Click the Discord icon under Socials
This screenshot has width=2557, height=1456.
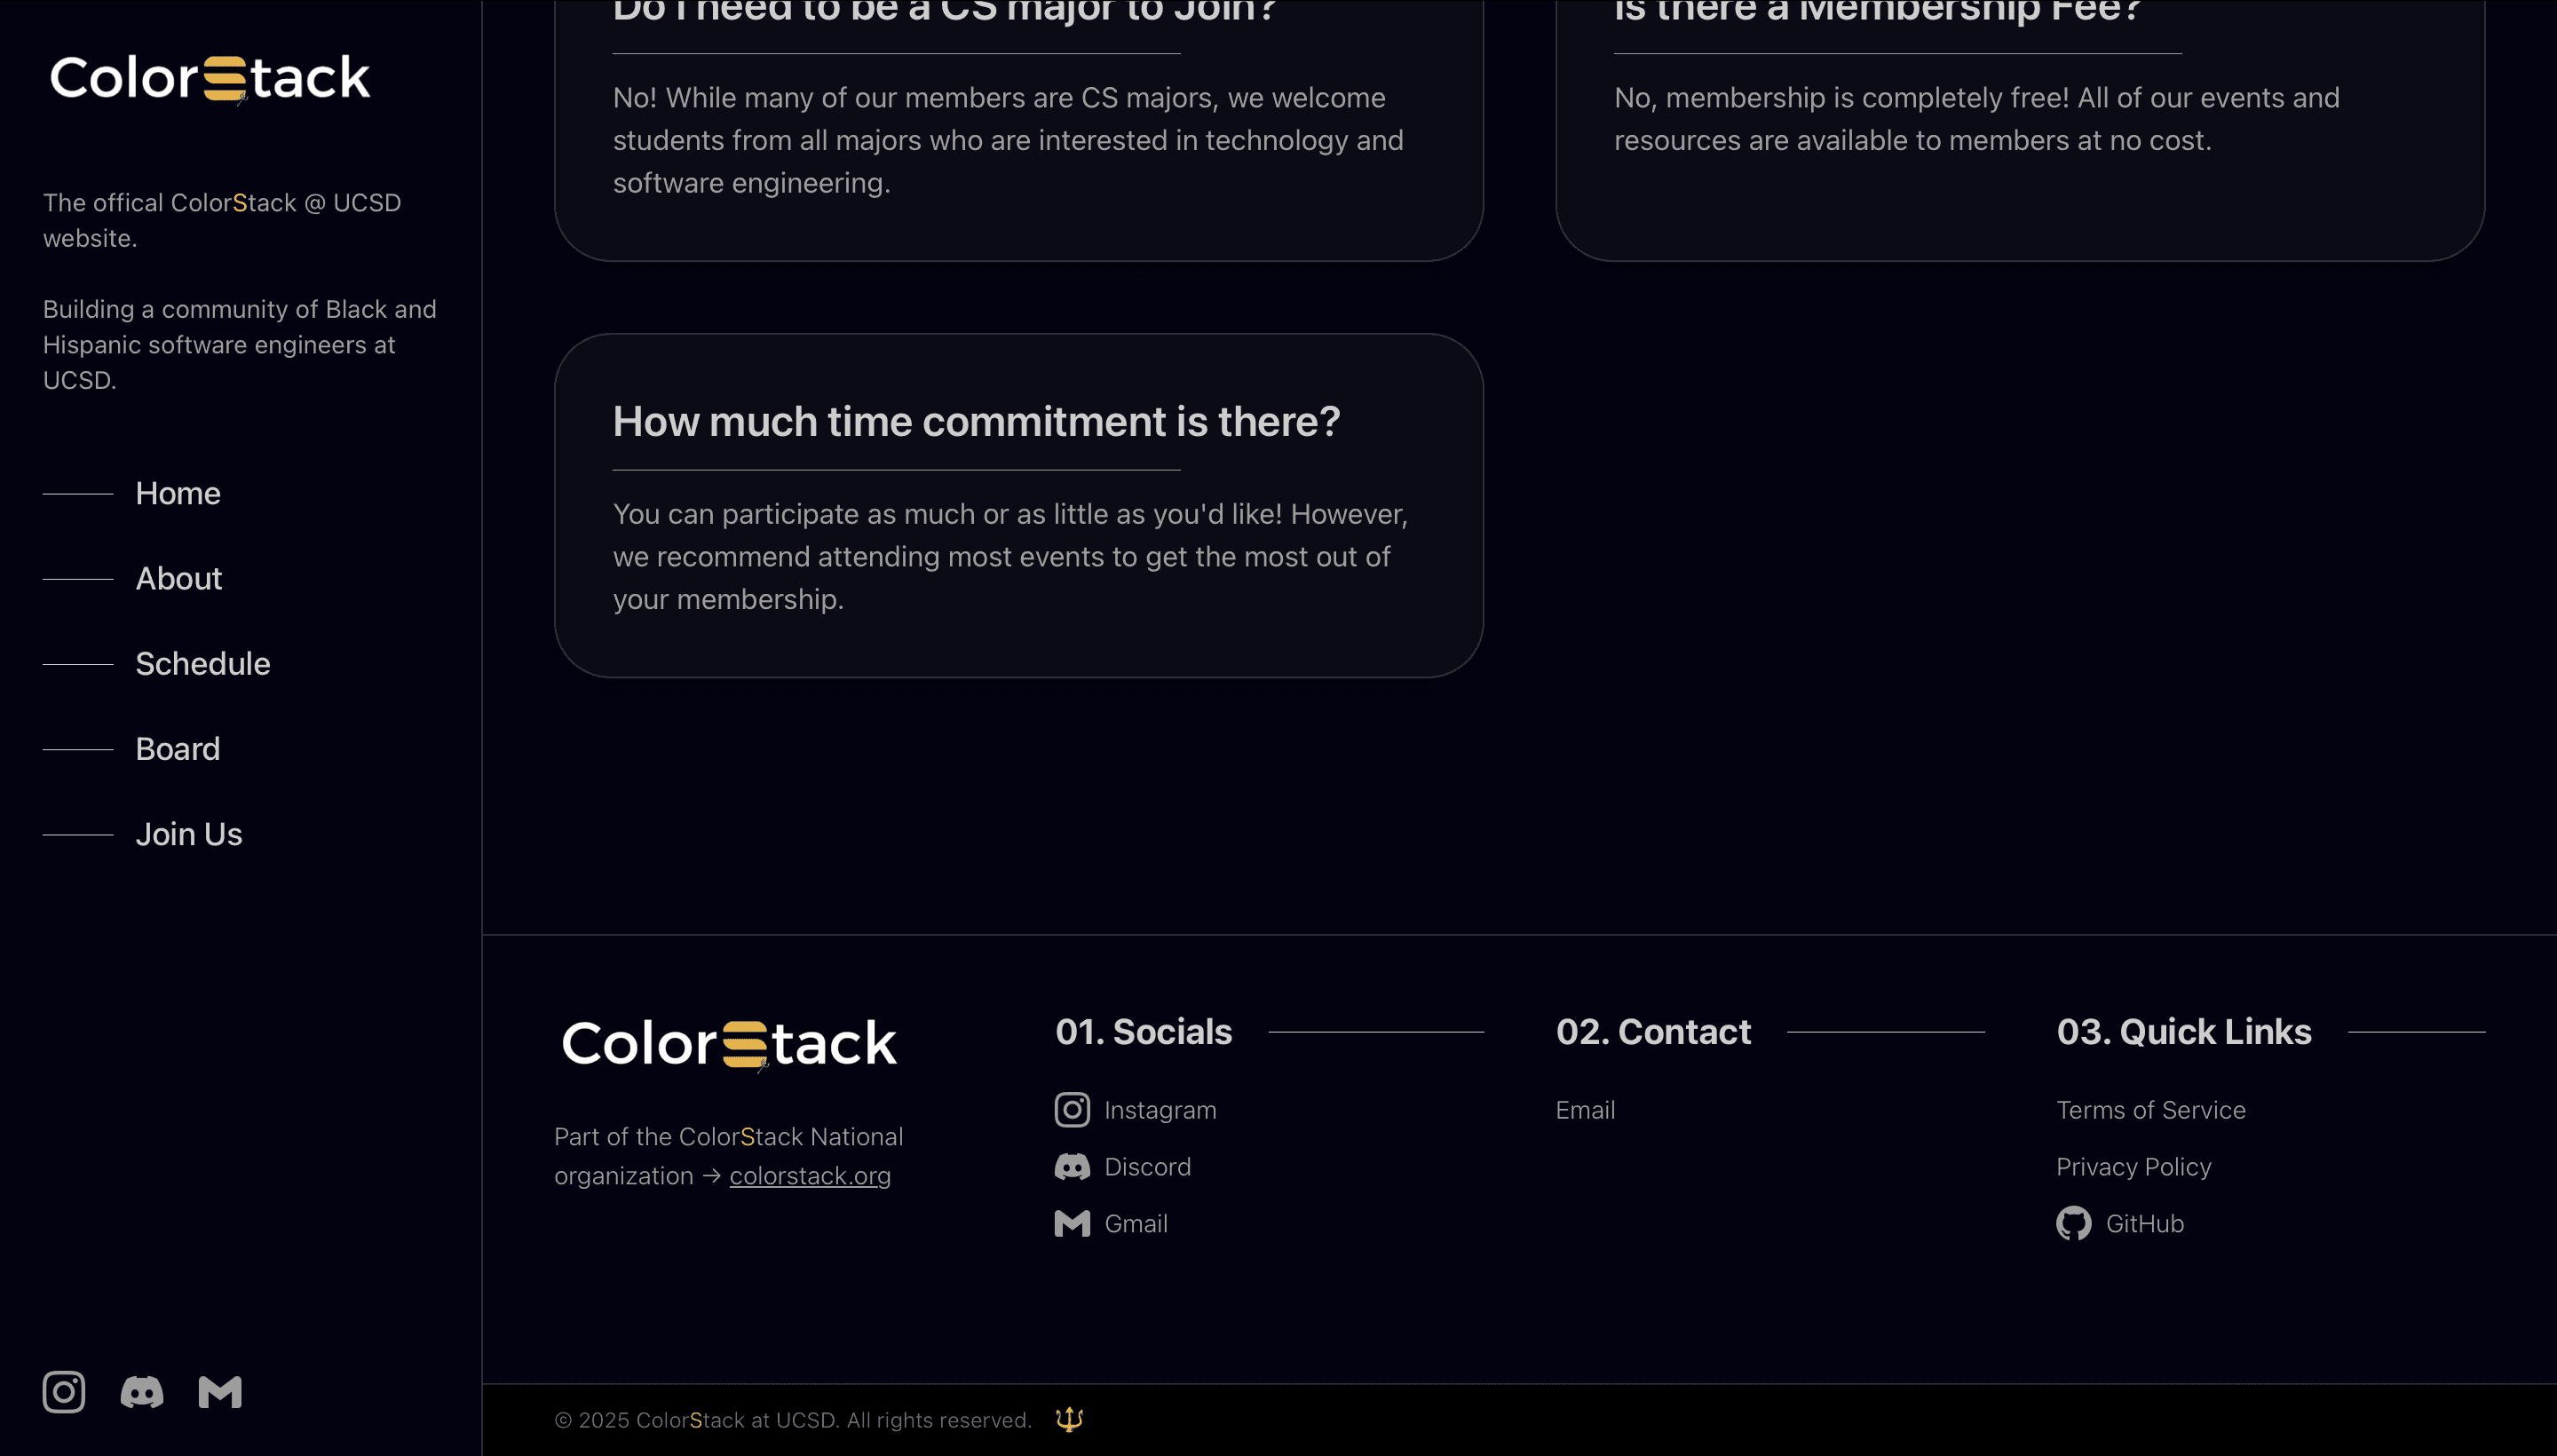[1072, 1167]
